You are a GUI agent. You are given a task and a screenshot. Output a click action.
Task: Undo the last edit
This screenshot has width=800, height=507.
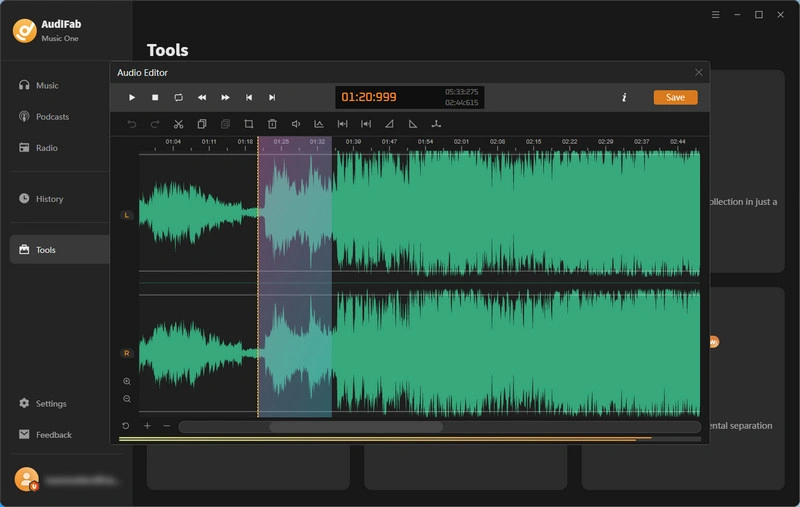coord(132,124)
